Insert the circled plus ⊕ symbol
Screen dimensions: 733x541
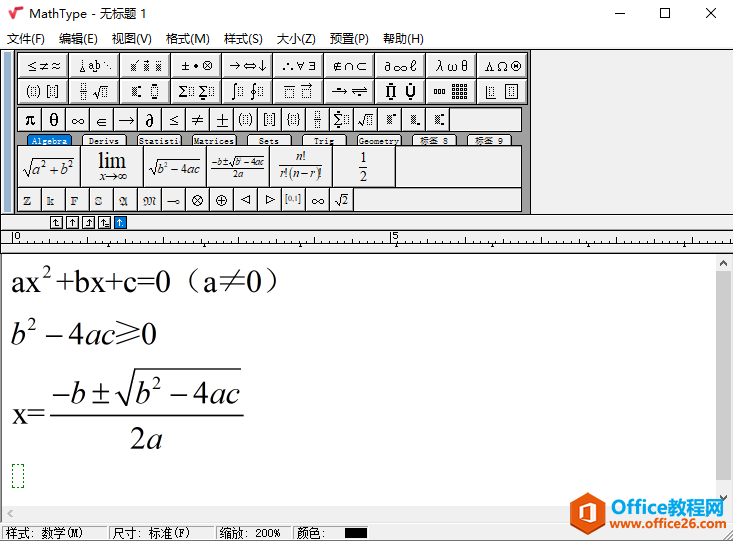222,200
